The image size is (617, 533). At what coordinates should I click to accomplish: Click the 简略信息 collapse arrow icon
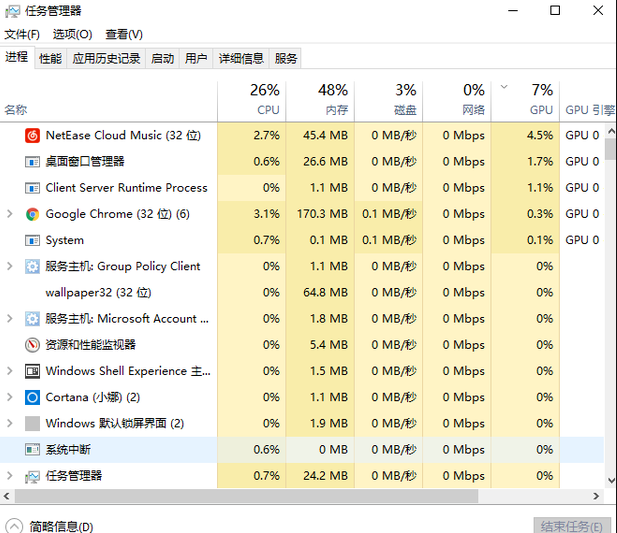click(14, 526)
